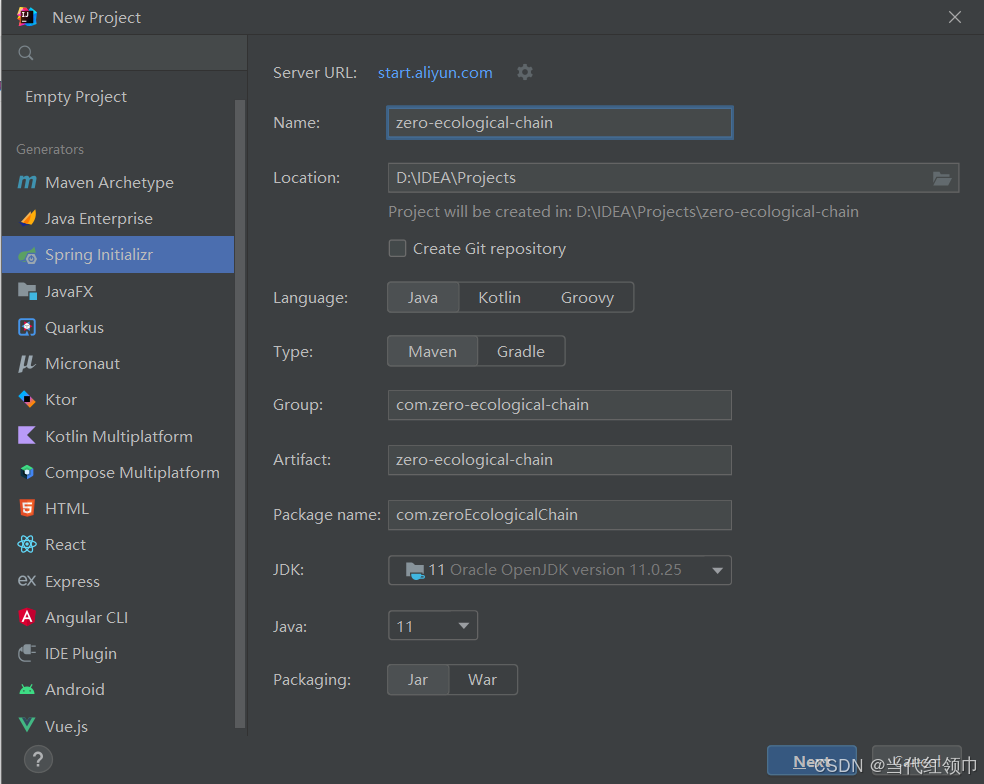Enable Create Git repository checkbox
The height and width of the screenshot is (784, 984).
pos(397,249)
